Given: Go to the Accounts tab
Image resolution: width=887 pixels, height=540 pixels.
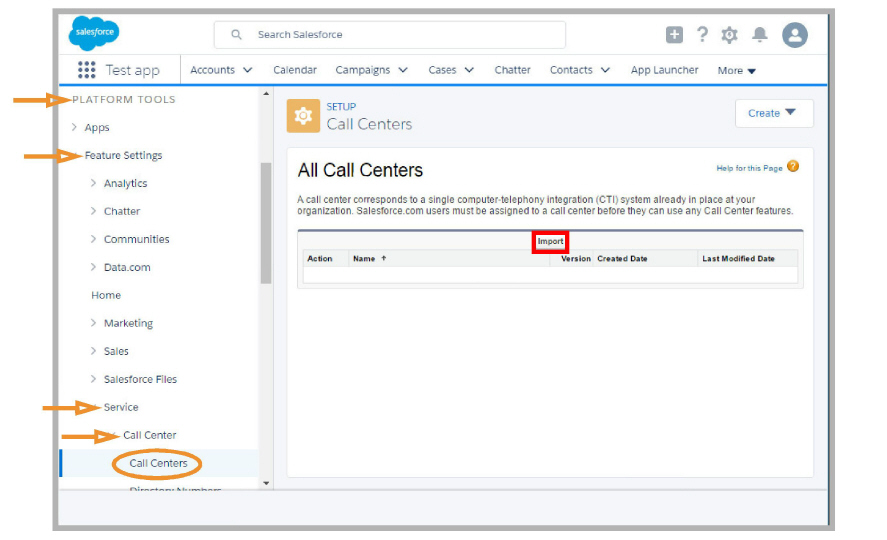Looking at the screenshot, I should click(x=213, y=70).
